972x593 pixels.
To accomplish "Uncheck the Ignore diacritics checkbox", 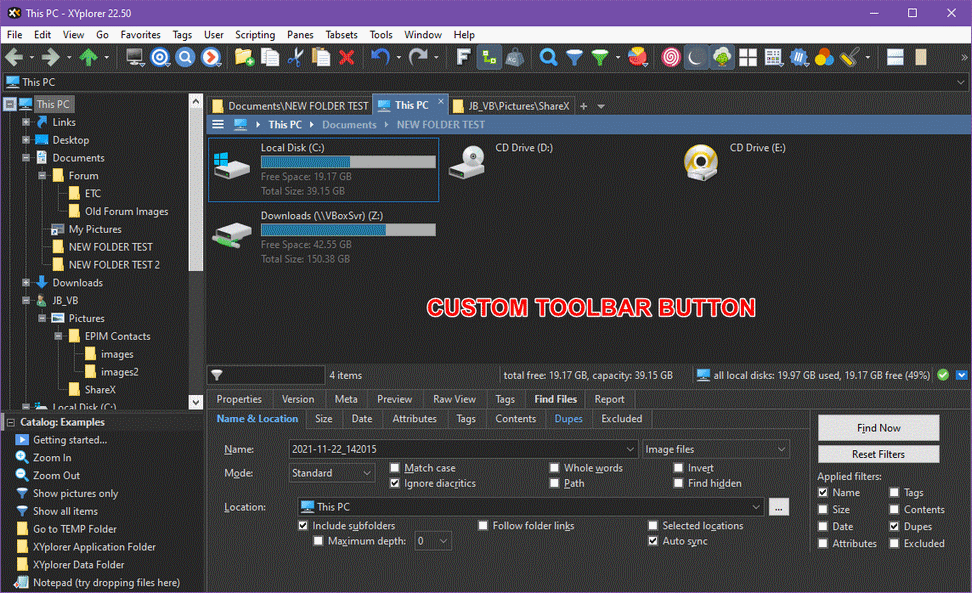I will [395, 483].
